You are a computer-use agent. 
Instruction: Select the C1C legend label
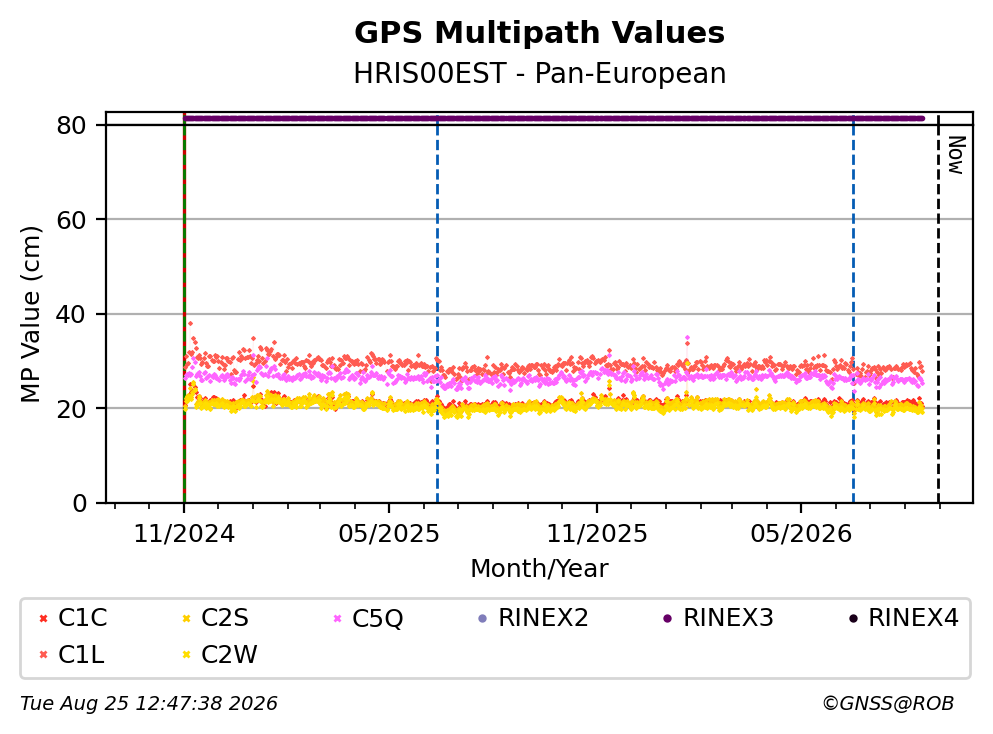click(x=82, y=618)
